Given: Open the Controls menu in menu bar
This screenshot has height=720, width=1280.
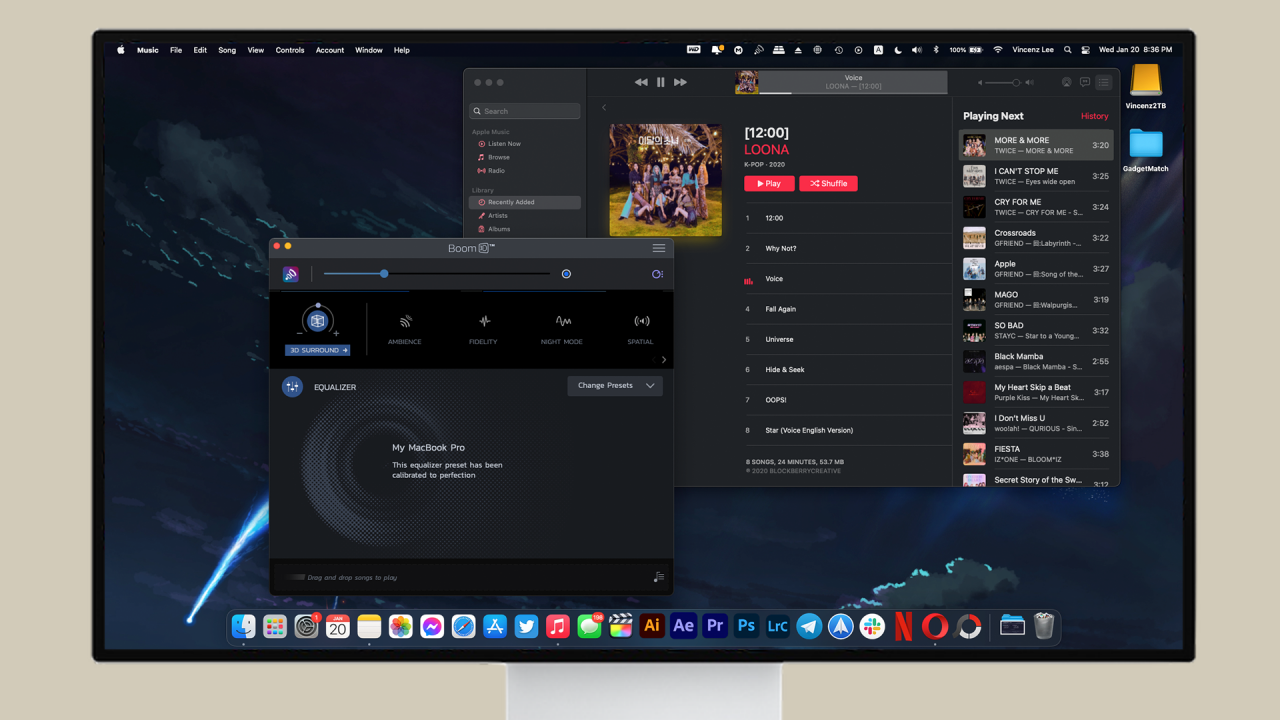Looking at the screenshot, I should click(290, 50).
